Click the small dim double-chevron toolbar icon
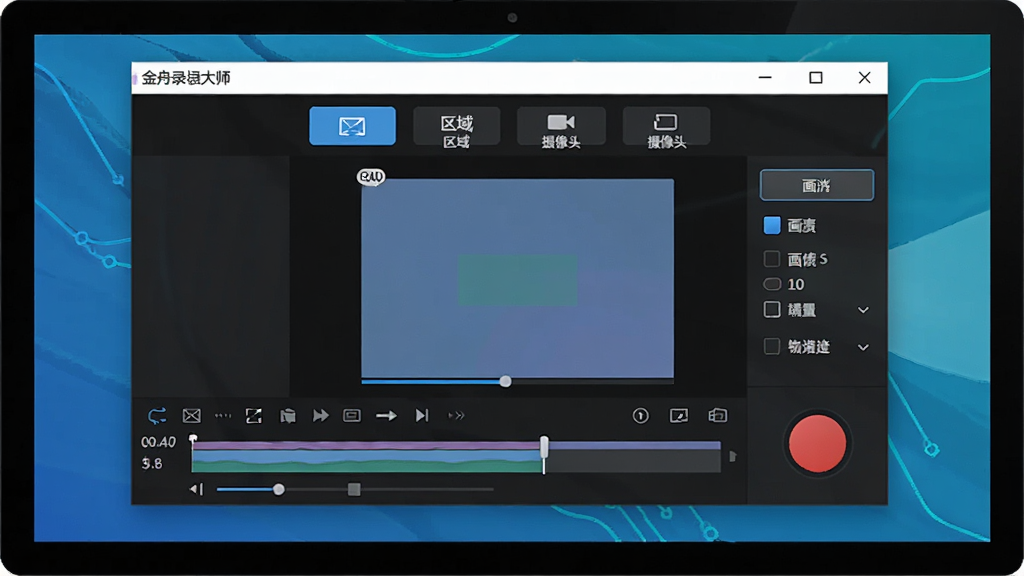 [x=456, y=415]
